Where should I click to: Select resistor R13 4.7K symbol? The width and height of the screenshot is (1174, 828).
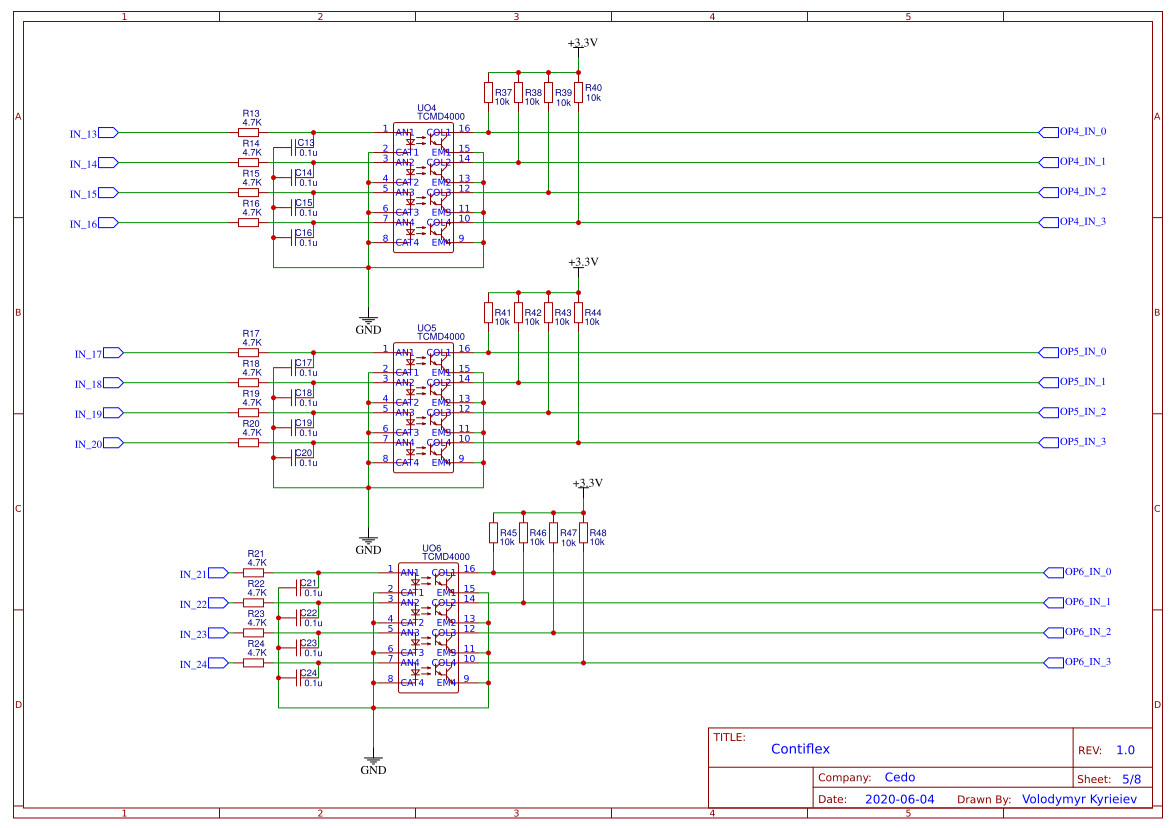click(x=246, y=131)
